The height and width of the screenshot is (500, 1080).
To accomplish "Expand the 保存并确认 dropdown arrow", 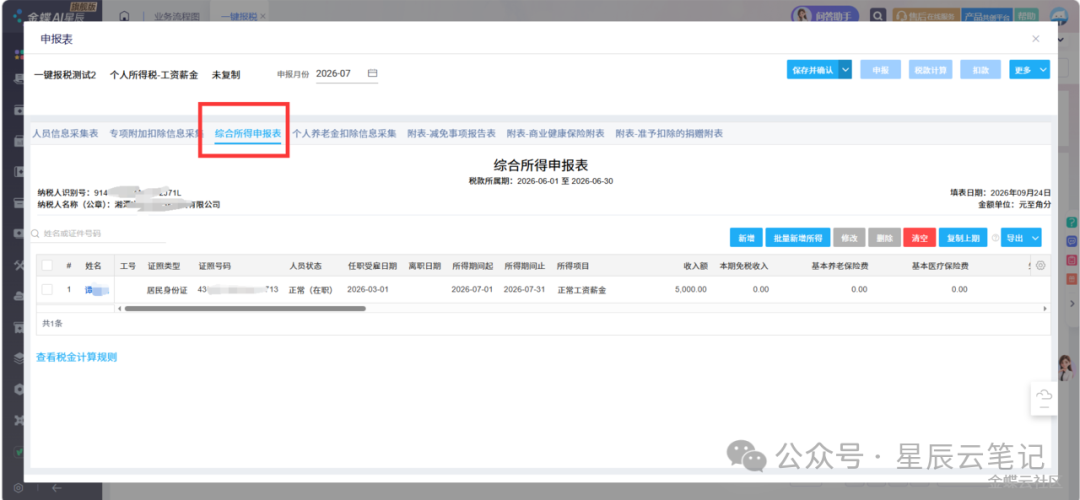I will (845, 70).
